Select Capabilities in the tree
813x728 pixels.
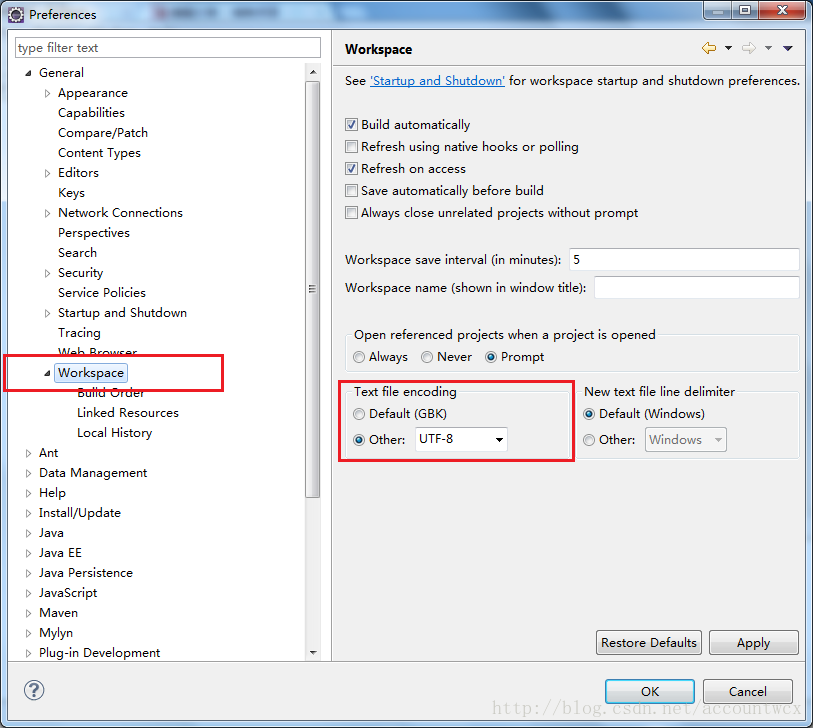coord(91,113)
